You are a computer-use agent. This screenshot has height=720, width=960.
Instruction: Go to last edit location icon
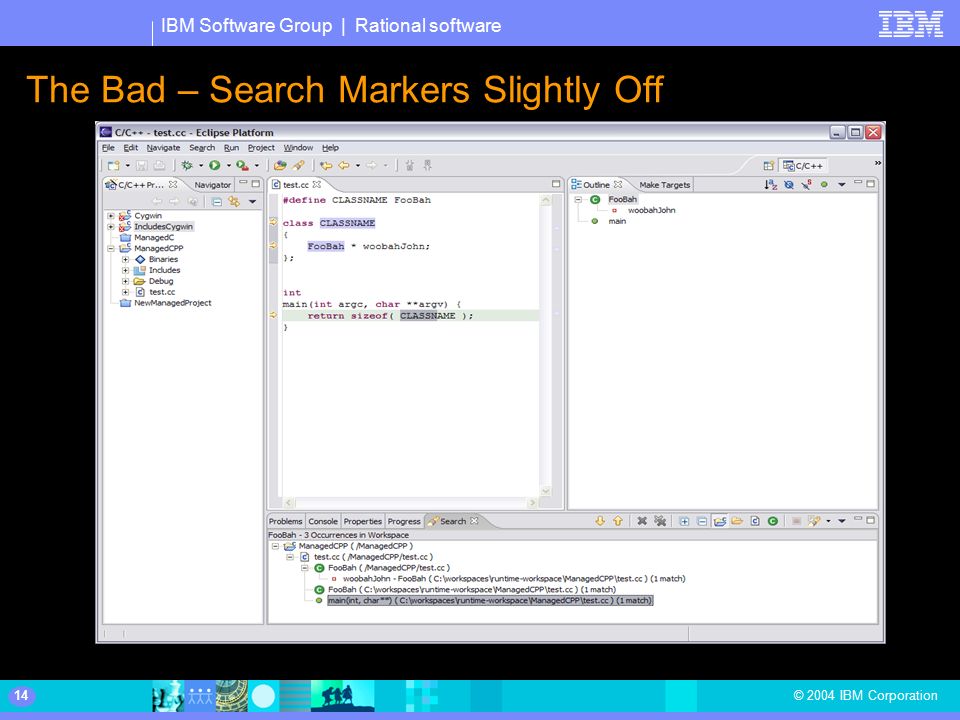coord(326,165)
